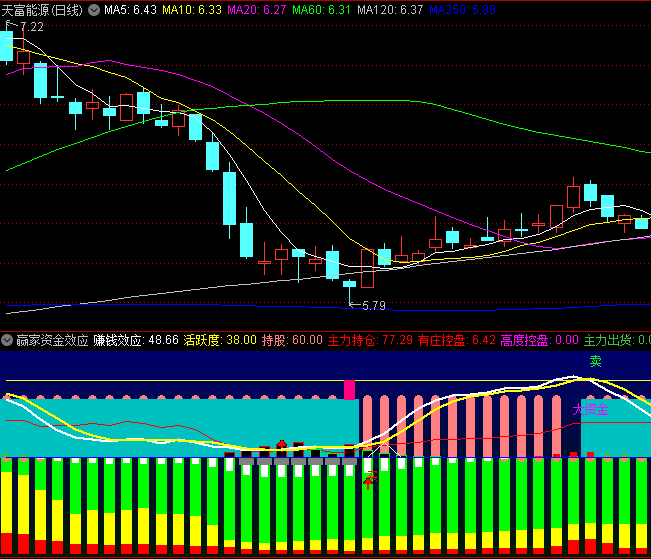The image size is (651, 559).
Task: Click the 高度控盘: 0.00 value
Action: (x=539, y=341)
